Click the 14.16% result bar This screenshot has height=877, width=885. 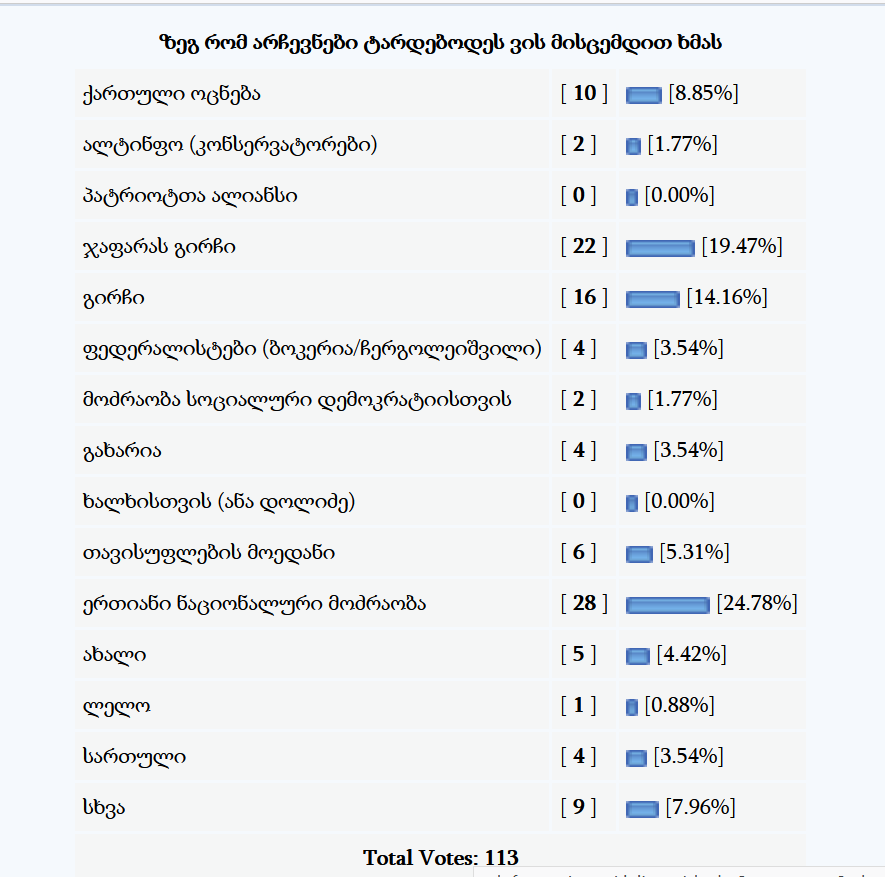(x=652, y=298)
